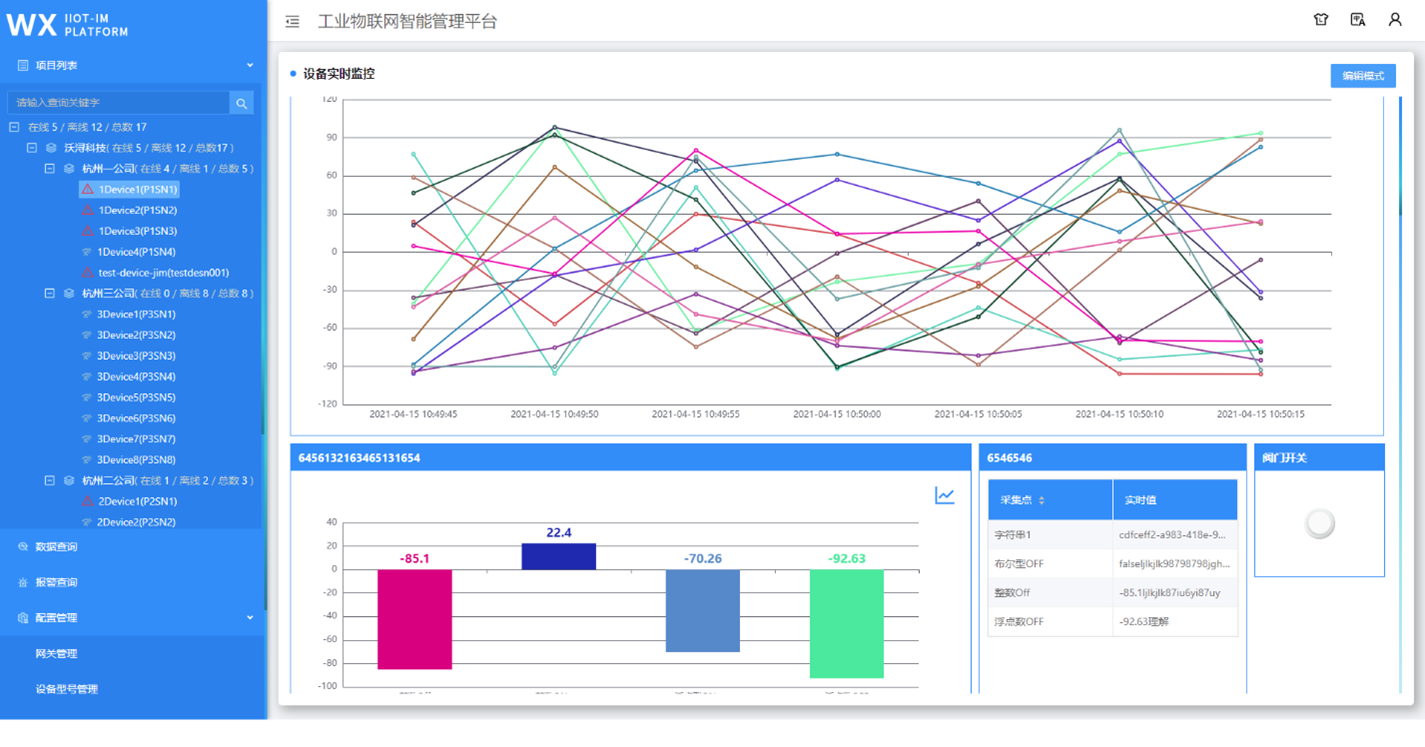
Task: Select 3Device5(P3SN5) in the device tree
Action: 136,398
